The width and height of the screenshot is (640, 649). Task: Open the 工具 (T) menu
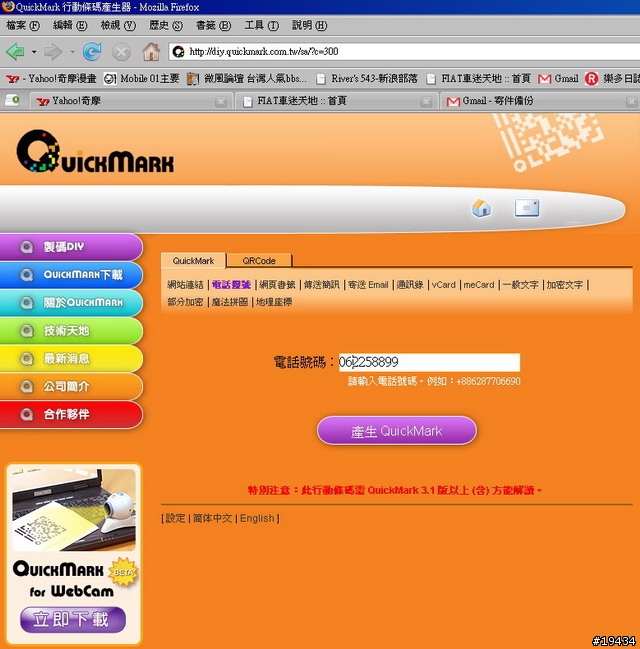[261, 26]
